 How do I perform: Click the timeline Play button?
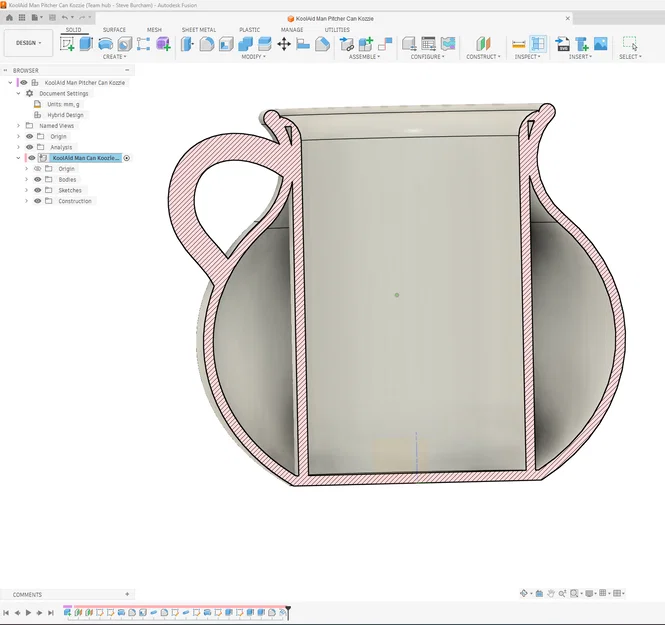tap(28, 613)
